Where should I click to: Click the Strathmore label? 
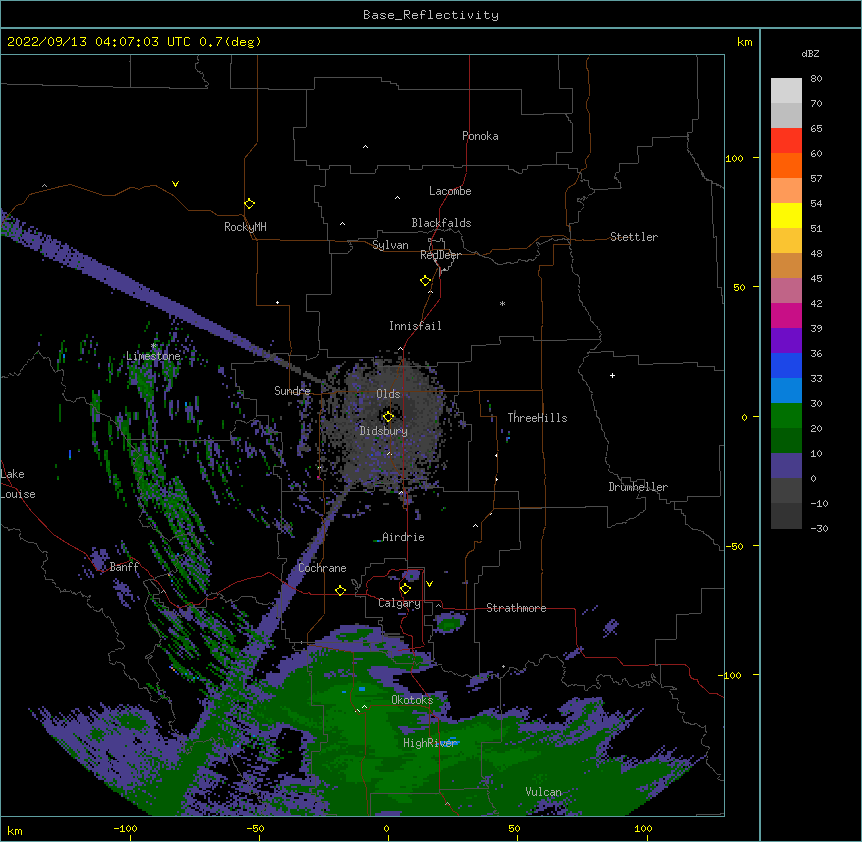click(516, 608)
